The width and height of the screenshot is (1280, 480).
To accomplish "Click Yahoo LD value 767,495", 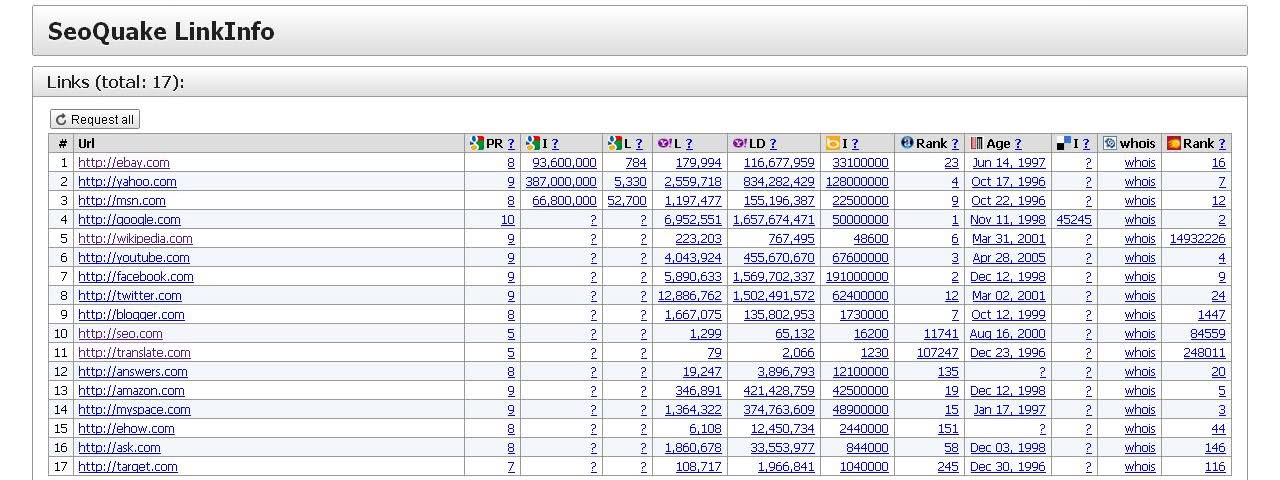I will click(791, 239).
